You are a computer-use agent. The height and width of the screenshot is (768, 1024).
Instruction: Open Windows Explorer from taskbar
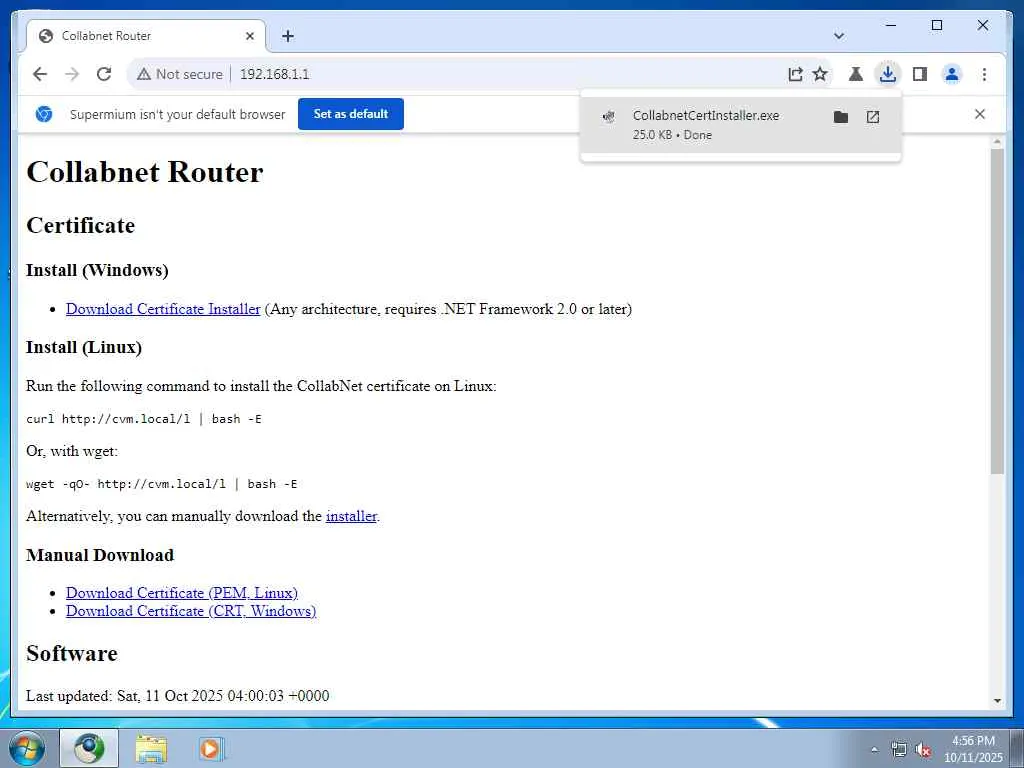pyautogui.click(x=151, y=748)
